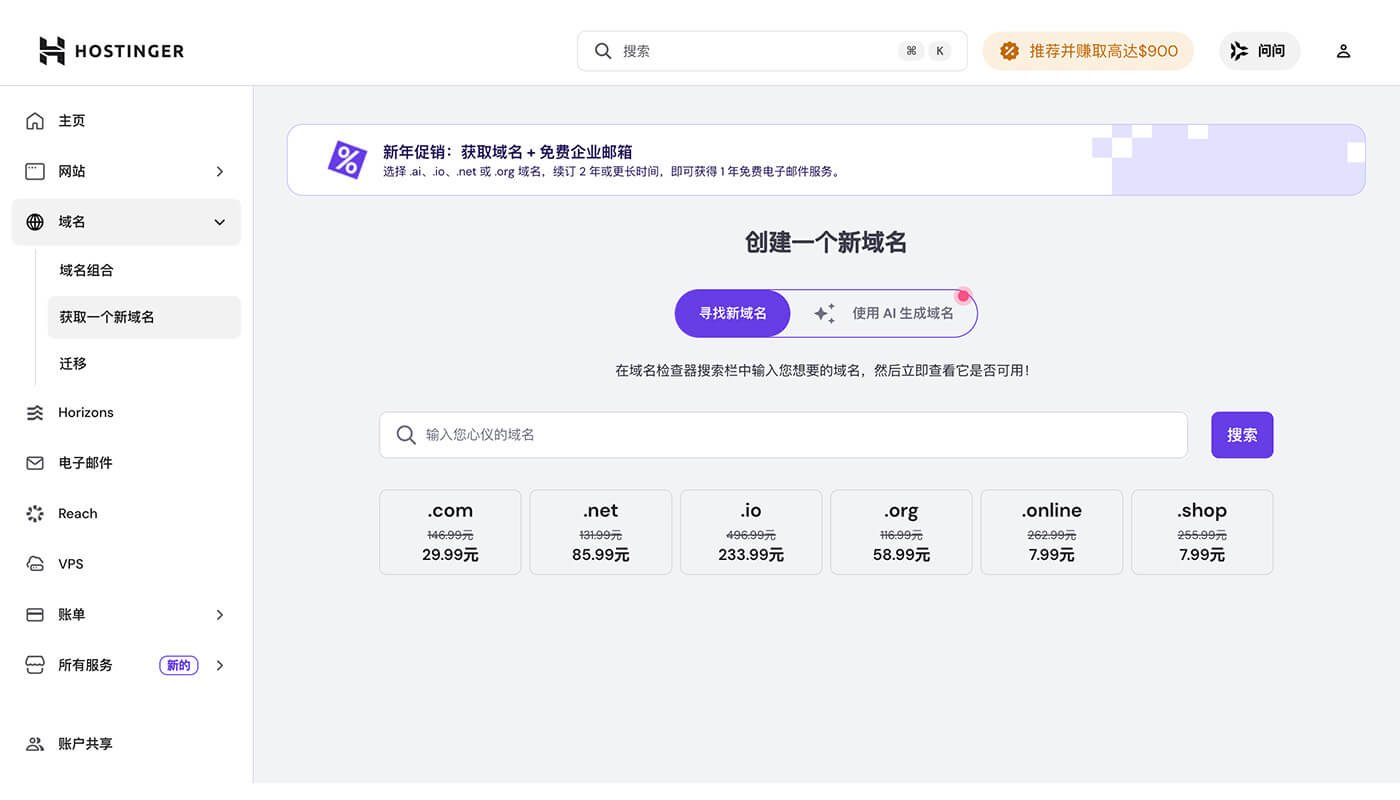Click the VPS sidebar icon
This screenshot has height=800, width=1400.
pos(33,563)
